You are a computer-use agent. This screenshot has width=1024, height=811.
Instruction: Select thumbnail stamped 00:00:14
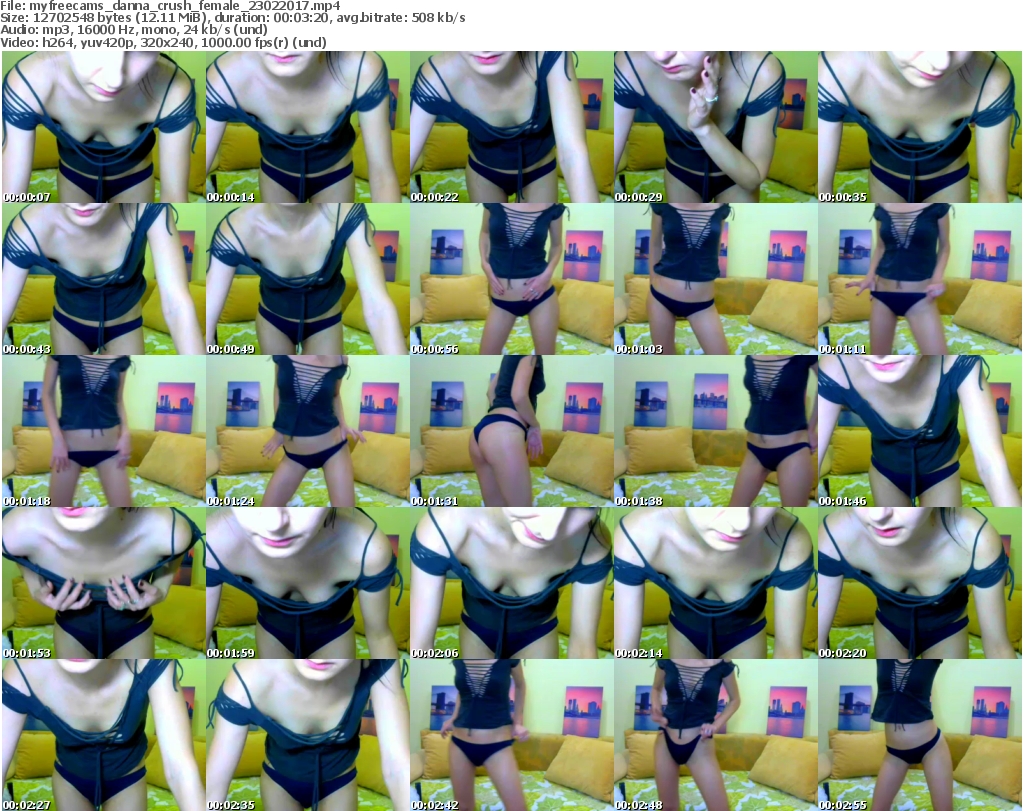[308, 127]
